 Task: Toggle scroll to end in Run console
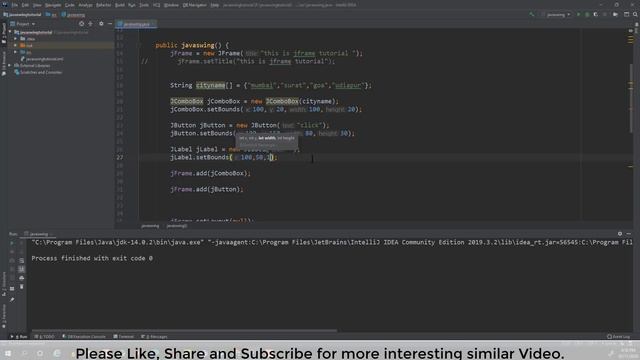pyautogui.click(x=22, y=269)
